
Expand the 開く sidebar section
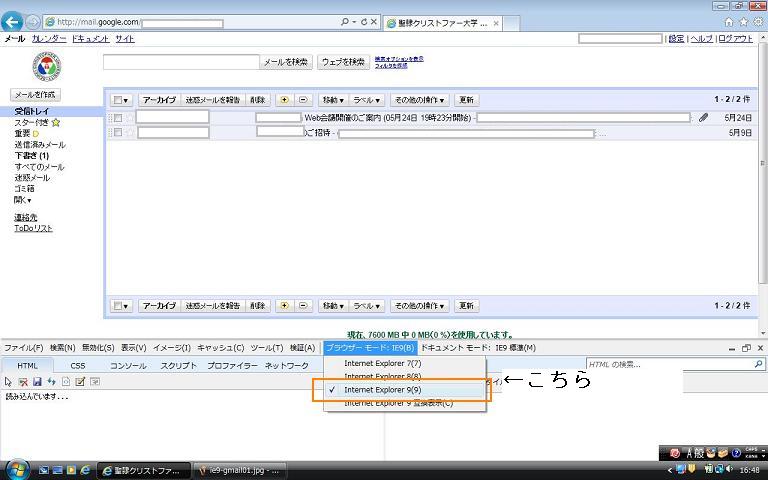pos(23,200)
